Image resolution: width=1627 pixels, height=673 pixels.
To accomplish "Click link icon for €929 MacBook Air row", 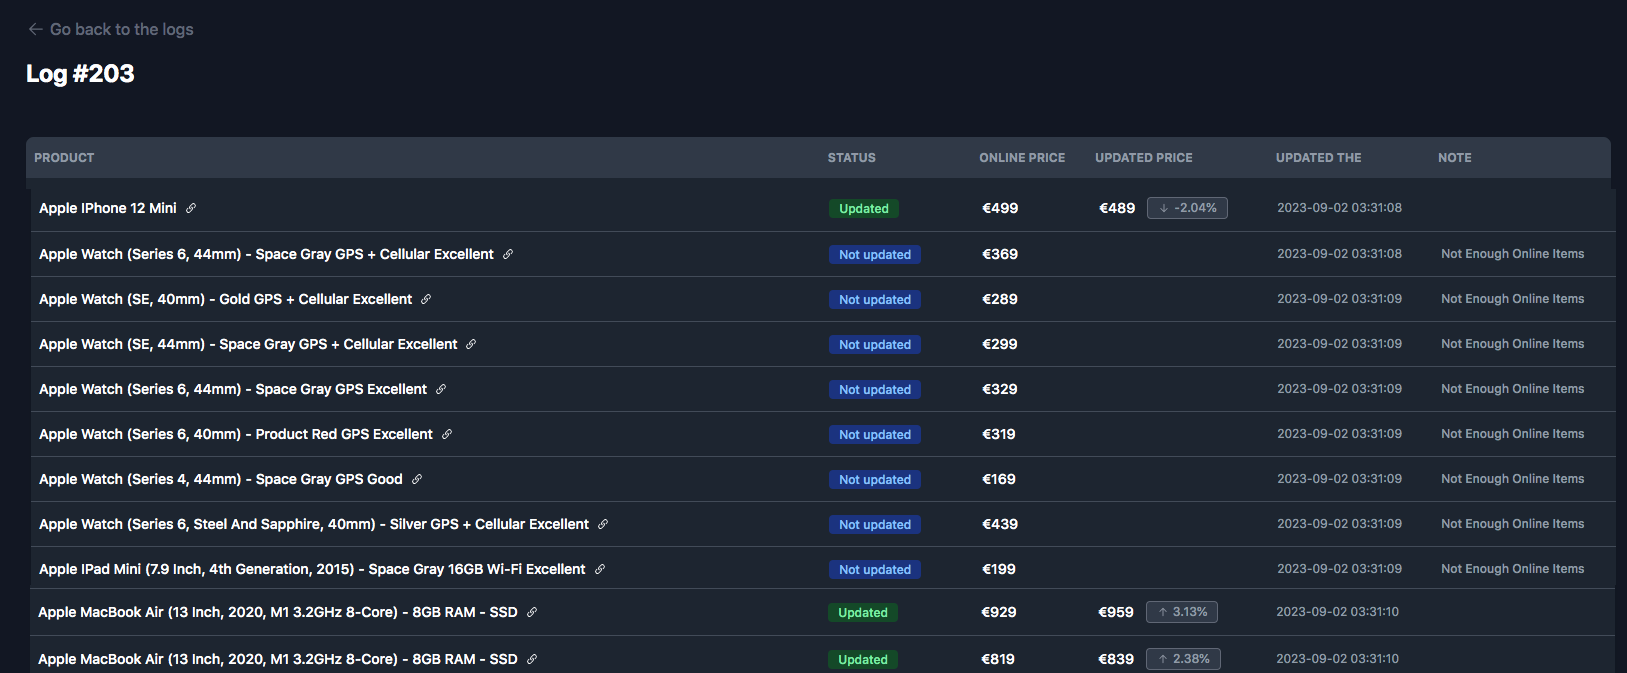I will pos(532,612).
